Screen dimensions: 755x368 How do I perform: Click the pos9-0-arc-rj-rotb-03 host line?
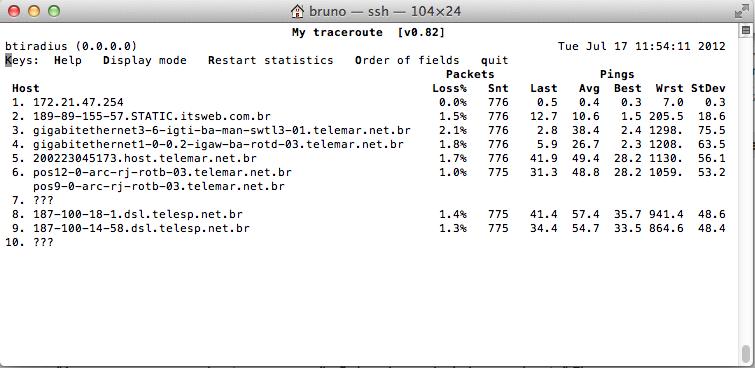pos(159,186)
